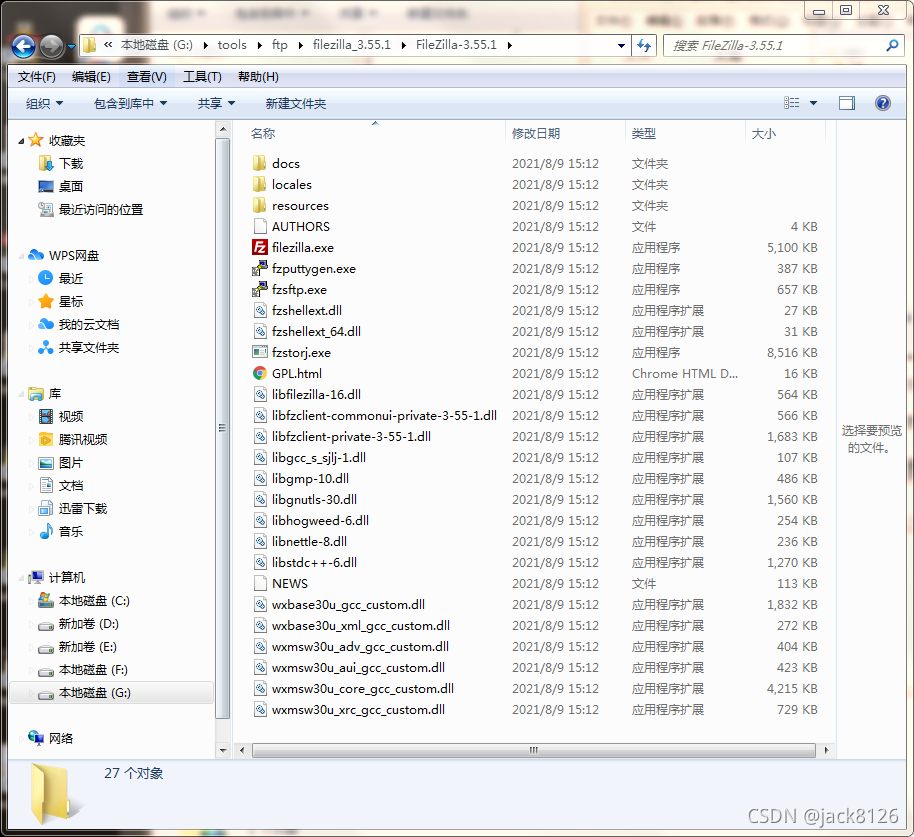Screen dimensions: 914x837
Task: Select the libgmp-10.dll file icon
Action: [259, 478]
